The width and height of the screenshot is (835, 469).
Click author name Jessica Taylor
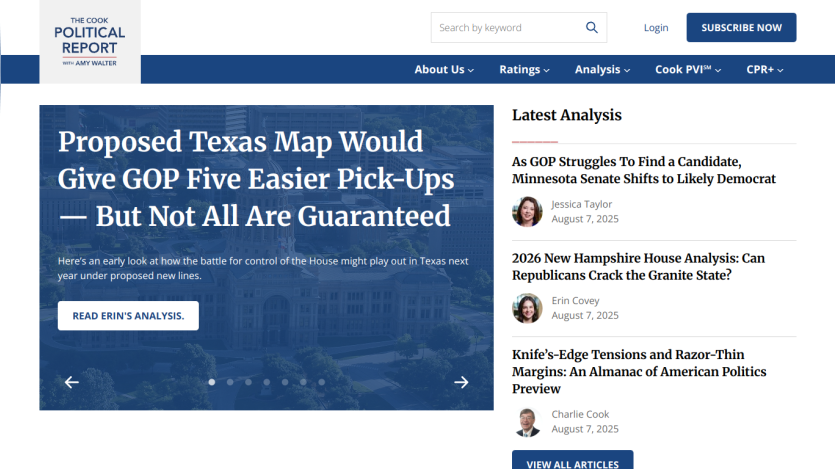coord(582,204)
